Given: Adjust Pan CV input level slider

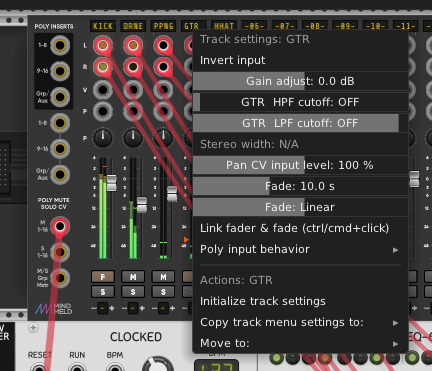Looking at the screenshot, I should tap(300, 165).
